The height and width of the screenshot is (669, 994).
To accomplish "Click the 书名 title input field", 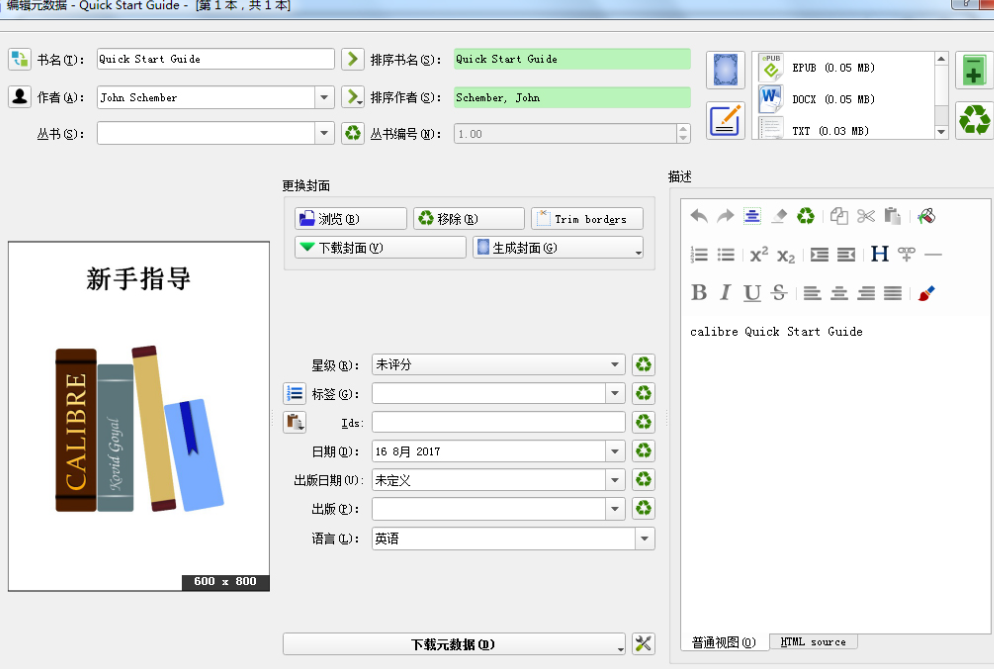I will tap(216, 59).
